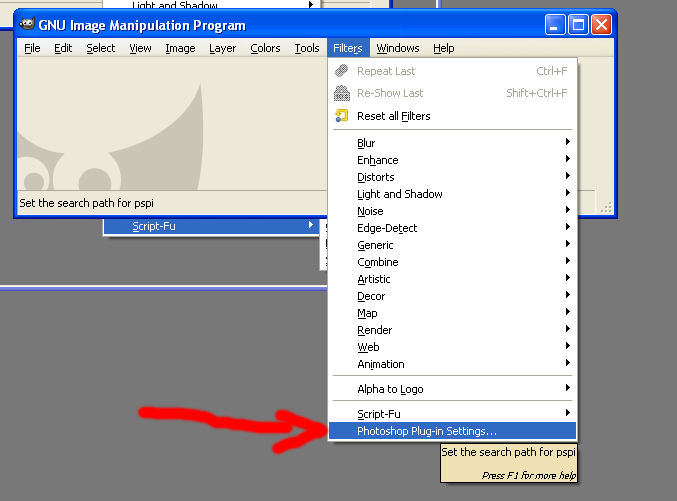Viewport: 677px width, 501px height.
Task: Click the Reset all Filters icon
Action: (x=342, y=115)
